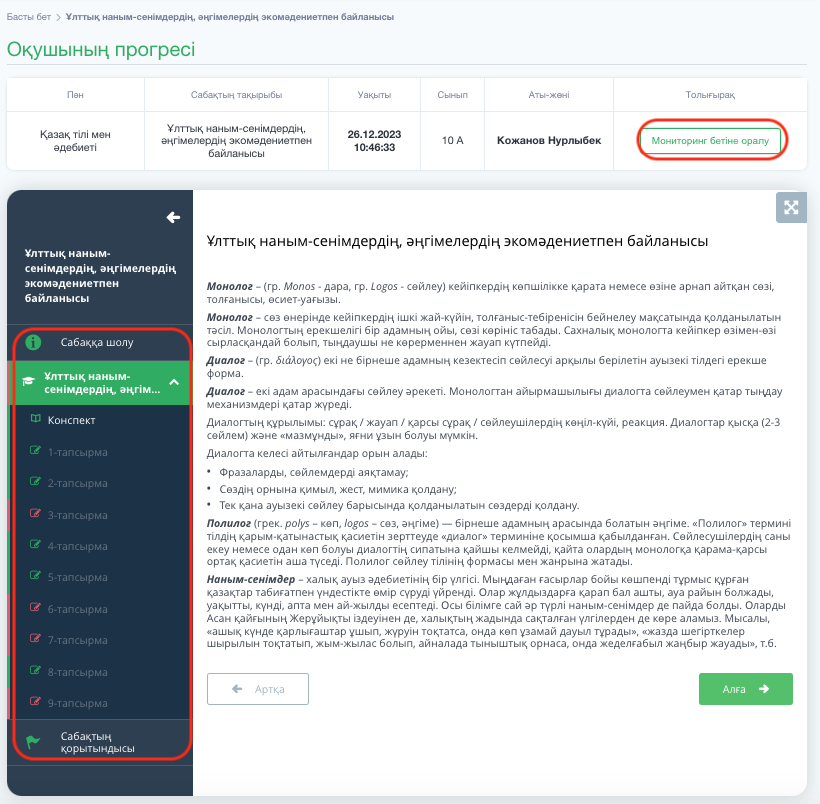Click the edit icon of 8-тапсырма

pyautogui.click(x=35, y=670)
